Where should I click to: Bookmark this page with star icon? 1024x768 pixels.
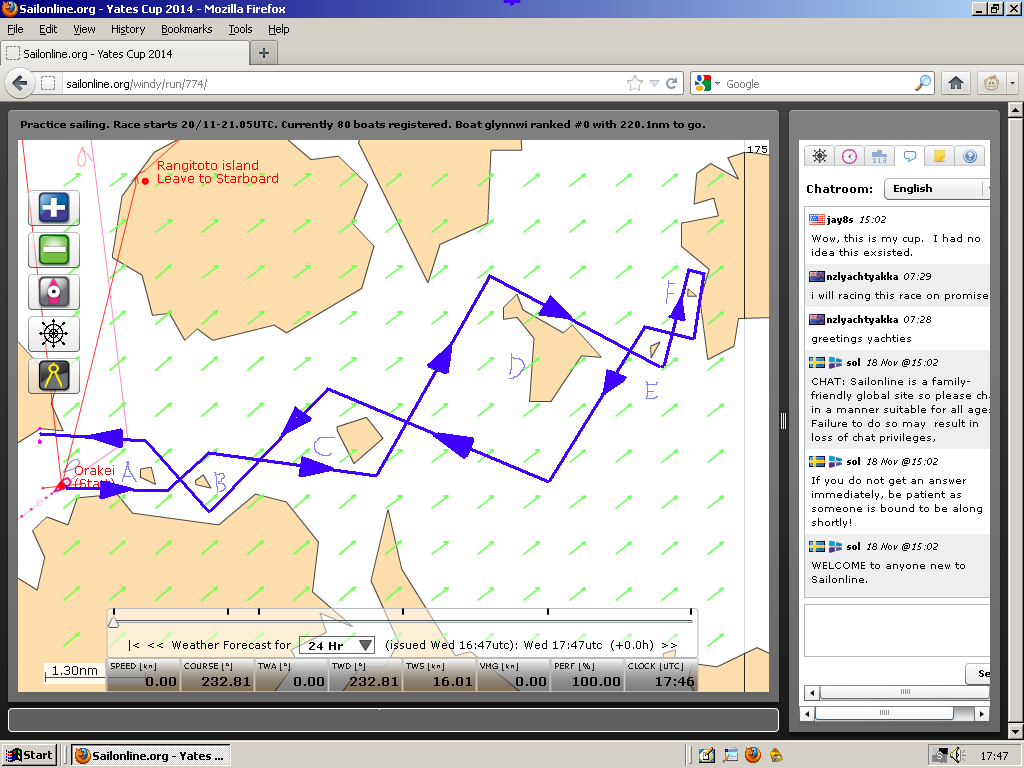point(634,84)
